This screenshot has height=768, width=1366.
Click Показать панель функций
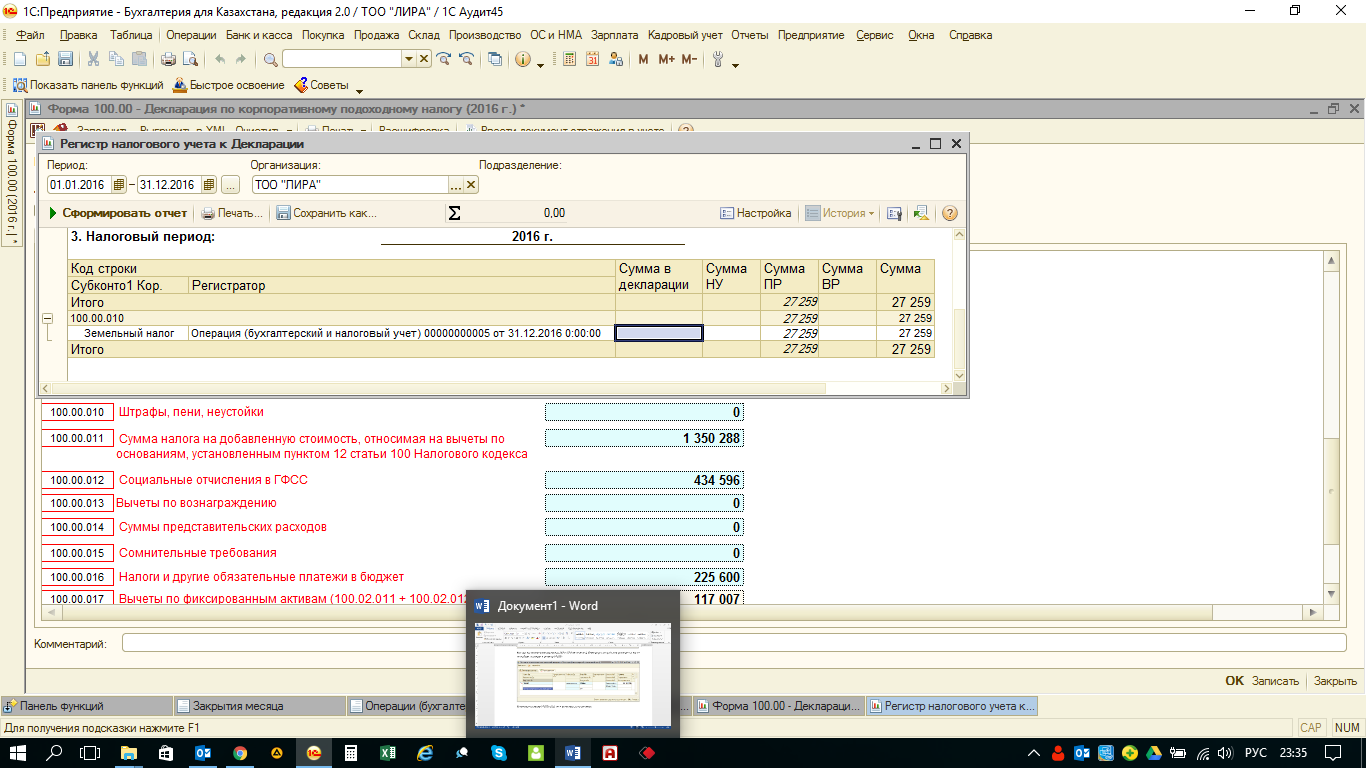87,85
